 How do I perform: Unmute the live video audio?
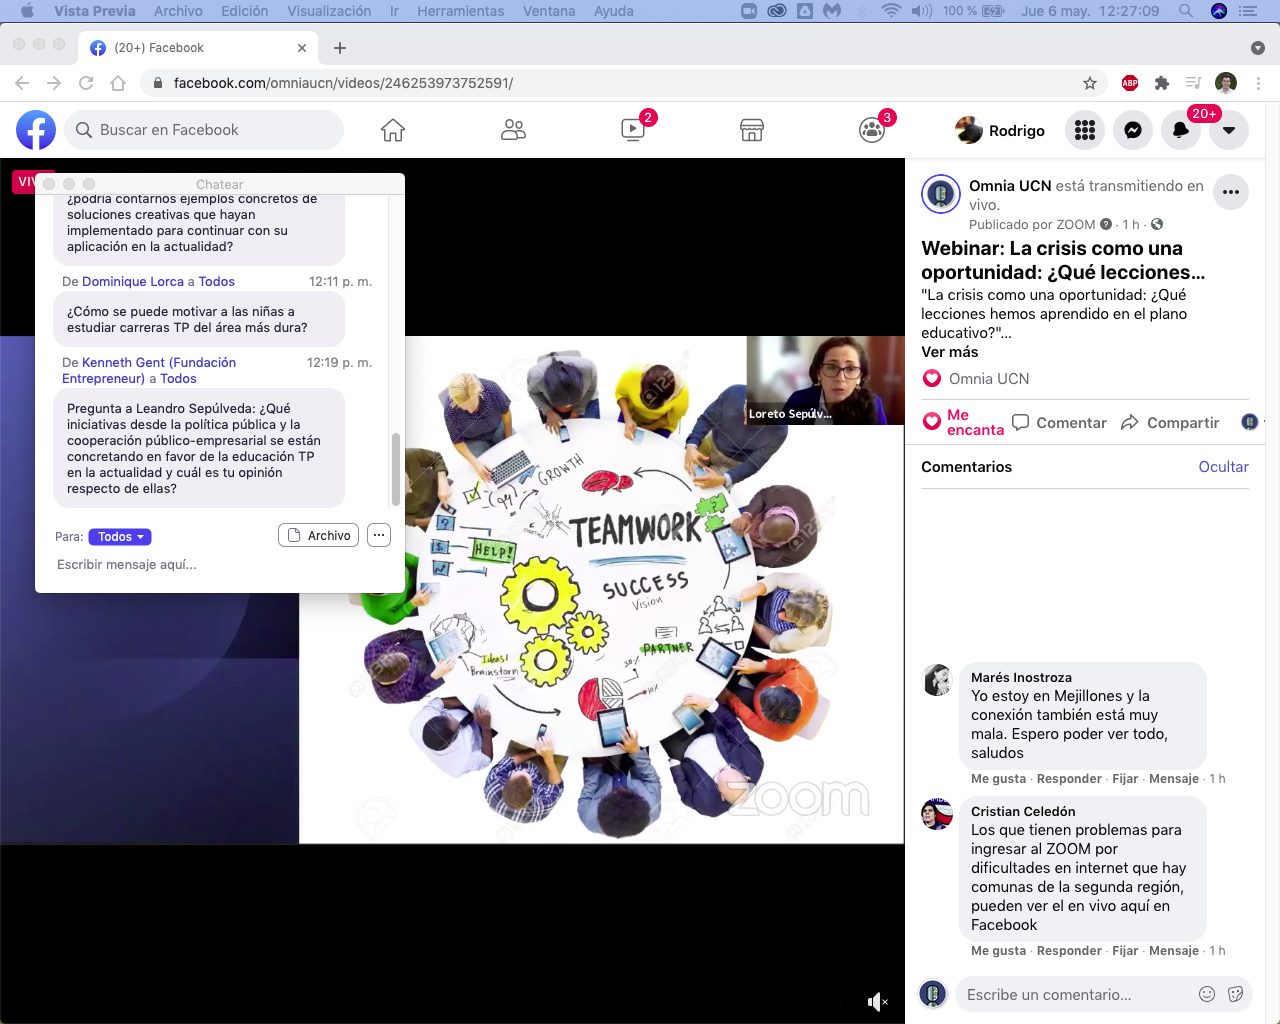tap(877, 1002)
